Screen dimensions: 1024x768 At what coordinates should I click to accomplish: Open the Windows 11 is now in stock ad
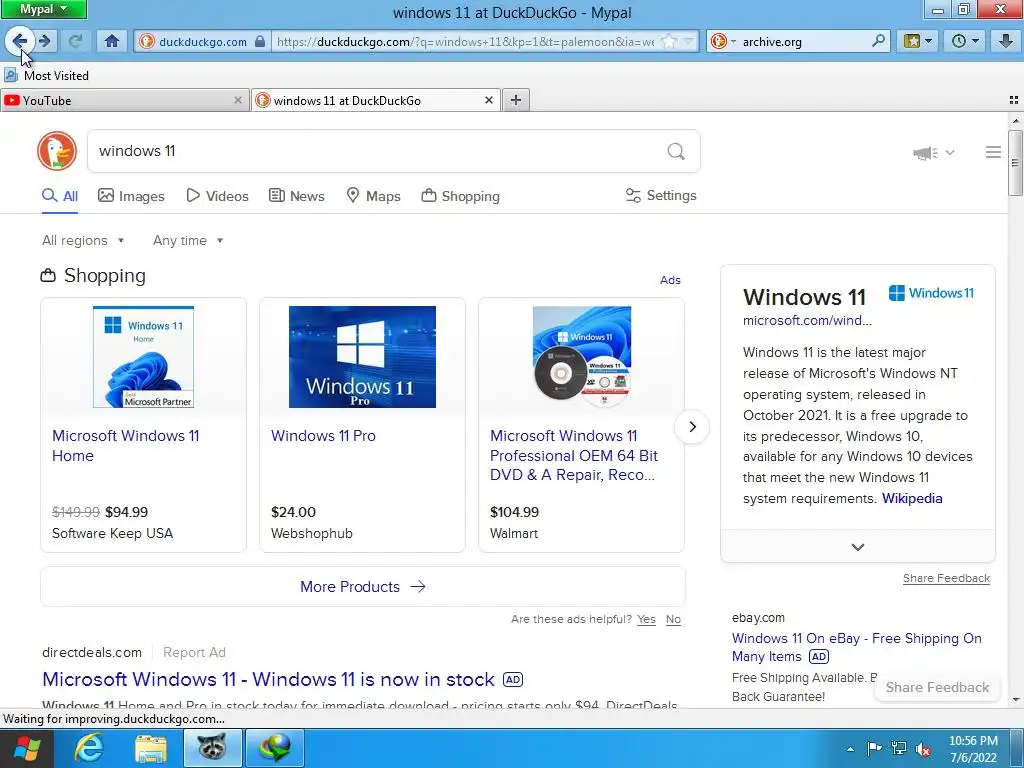point(268,679)
